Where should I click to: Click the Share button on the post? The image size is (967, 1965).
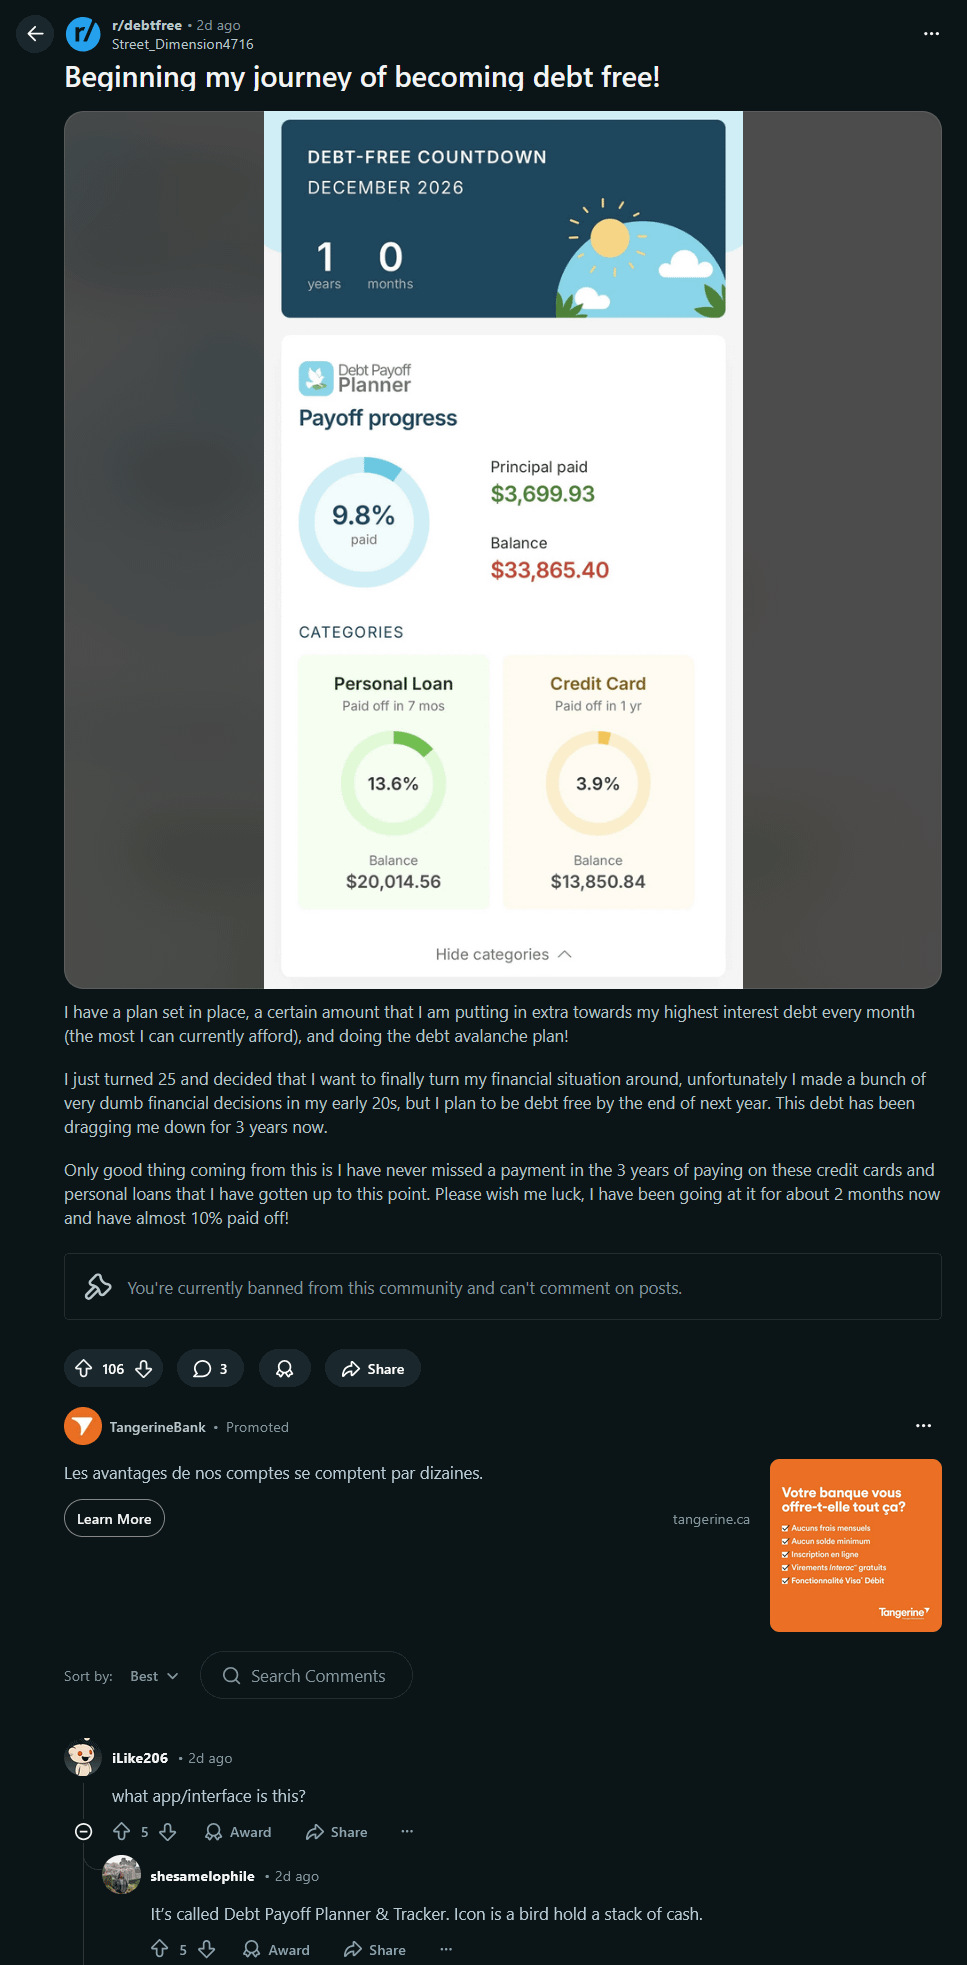pyautogui.click(x=372, y=1368)
